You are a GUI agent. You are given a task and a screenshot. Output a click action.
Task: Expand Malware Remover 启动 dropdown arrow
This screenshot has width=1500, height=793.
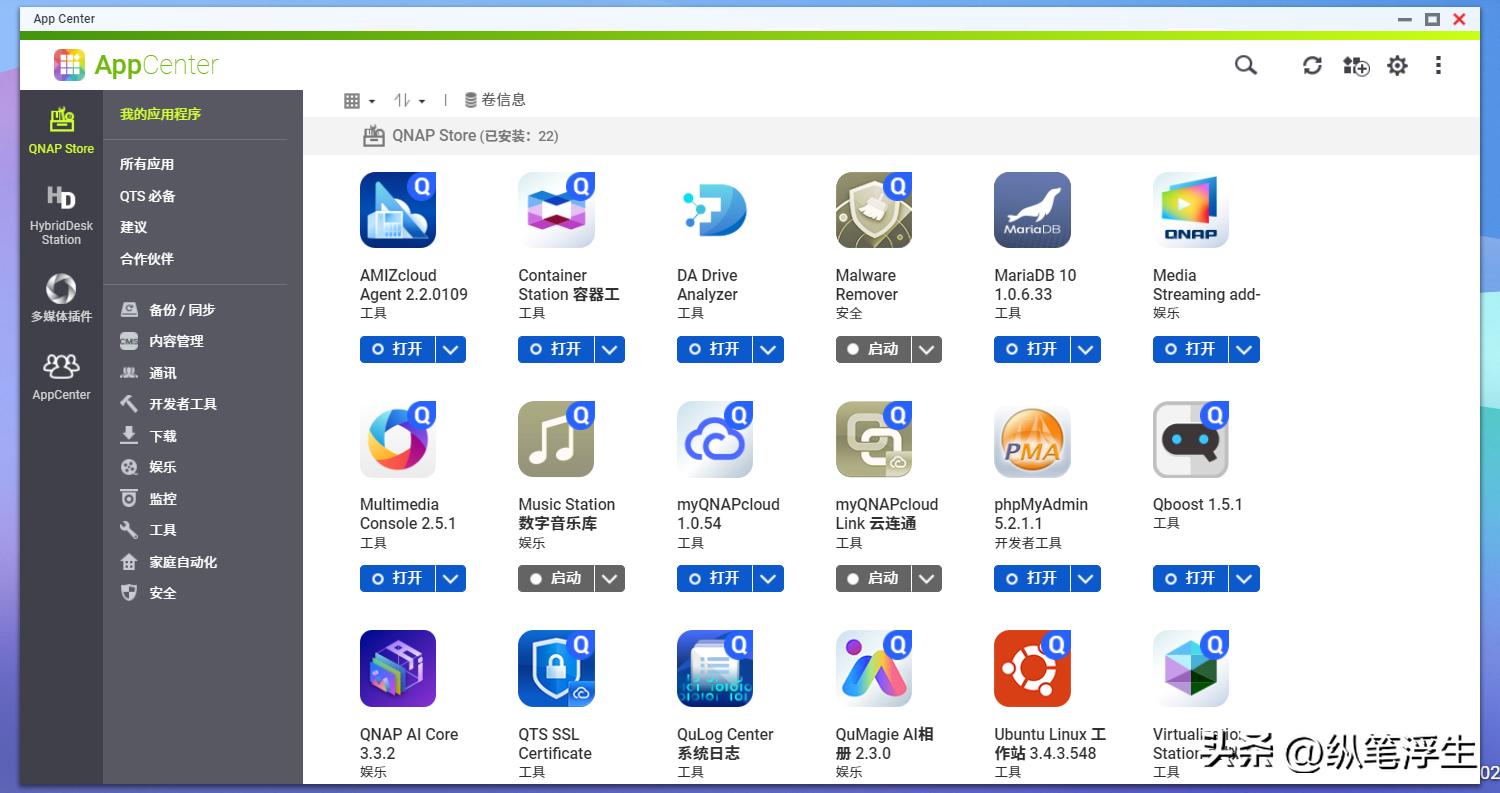point(927,349)
